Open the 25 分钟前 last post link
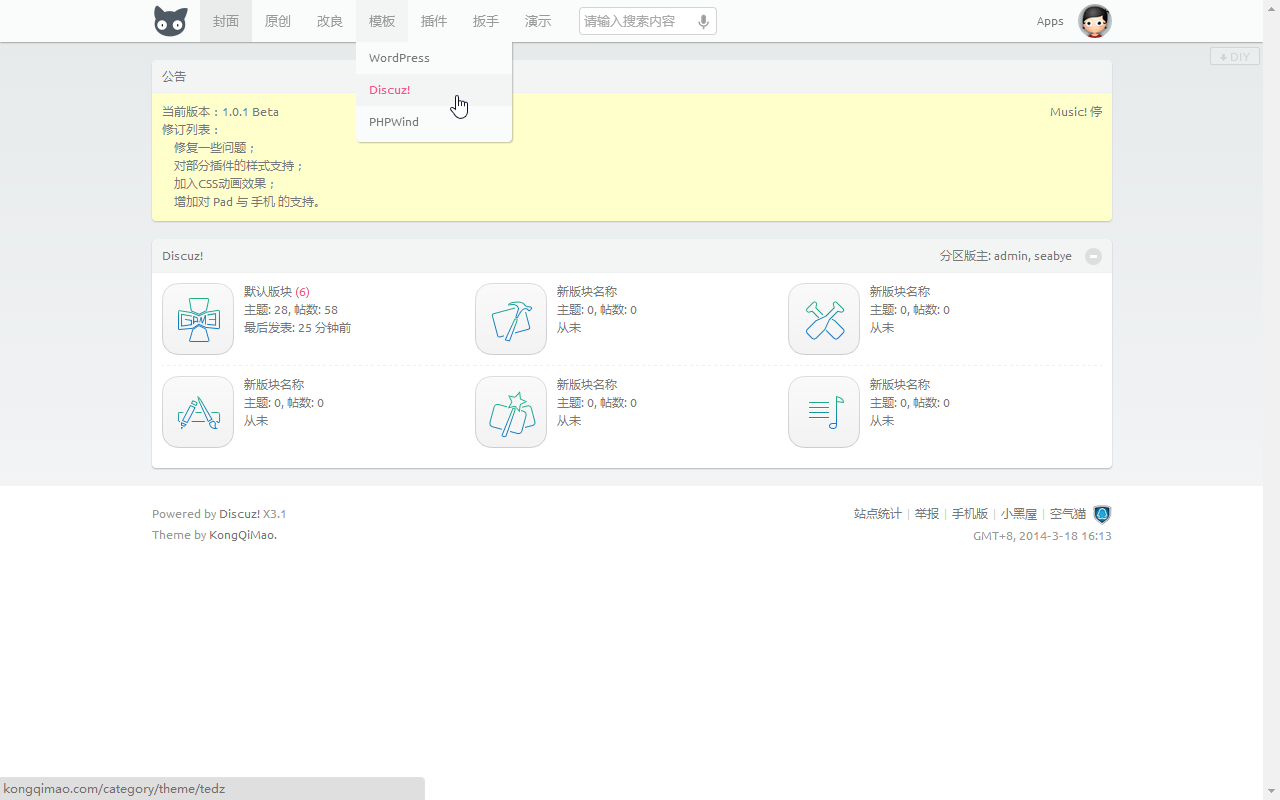Image resolution: width=1280 pixels, height=800 pixels. click(325, 328)
